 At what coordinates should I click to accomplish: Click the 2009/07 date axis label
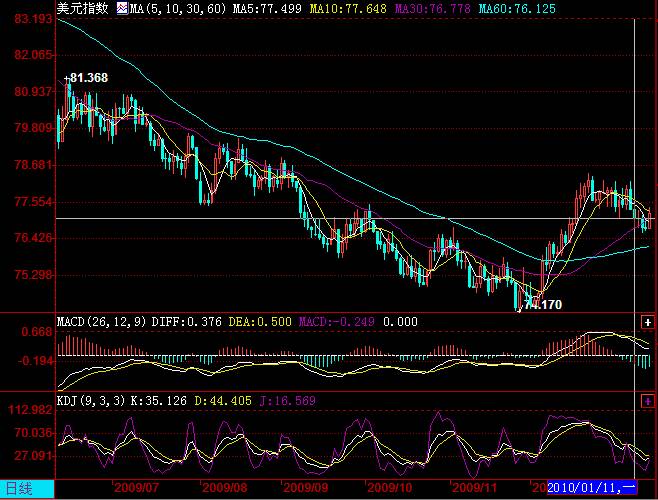point(136,488)
